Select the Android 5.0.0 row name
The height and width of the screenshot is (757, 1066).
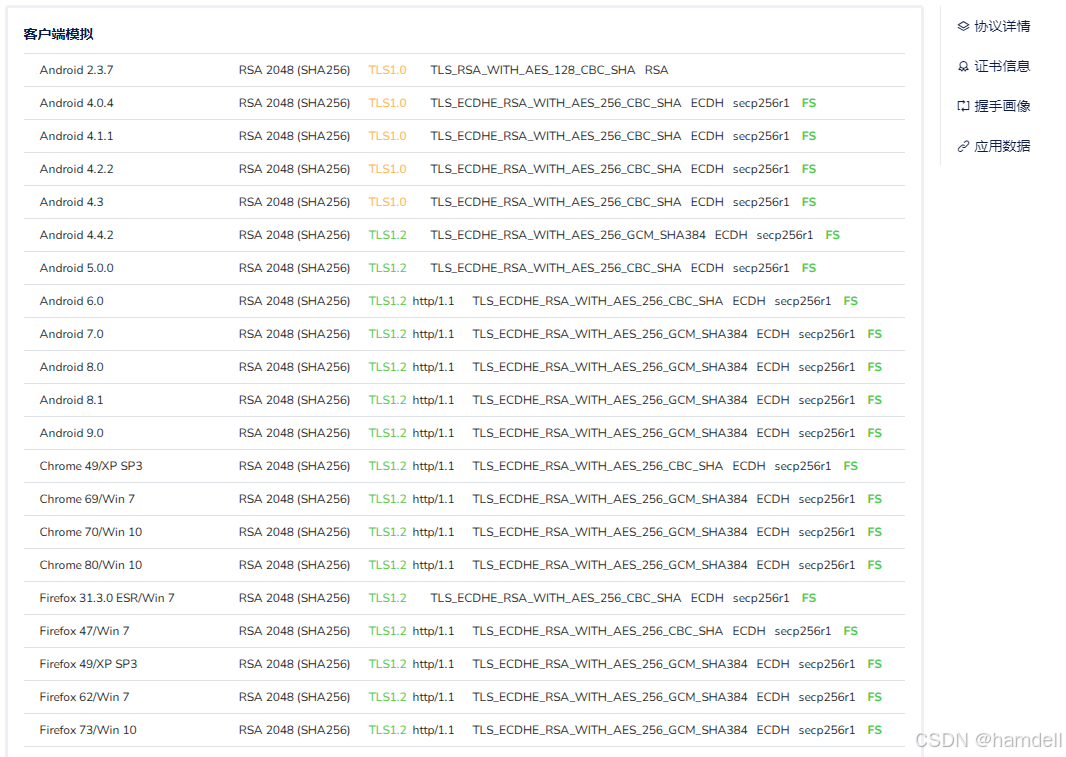click(76, 268)
